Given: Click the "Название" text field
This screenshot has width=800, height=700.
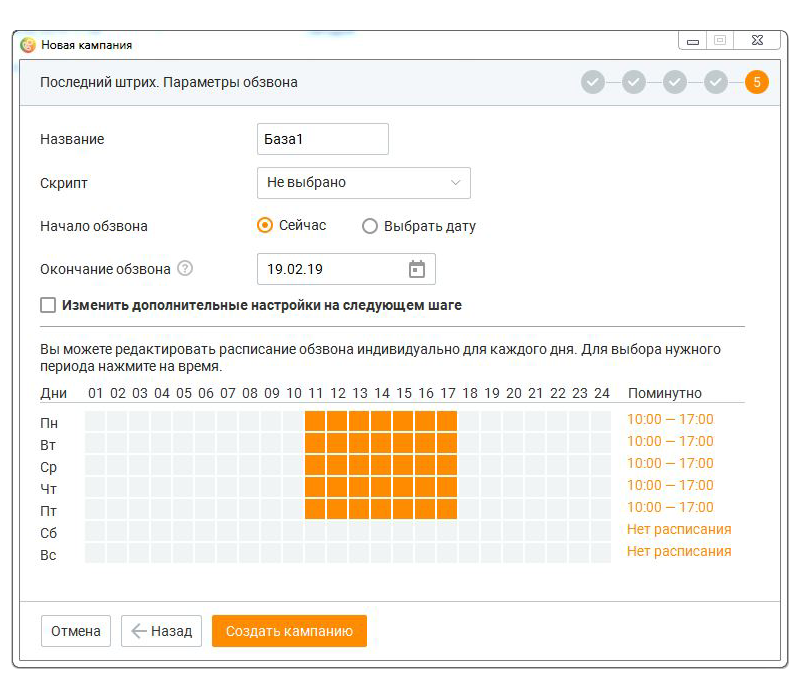Looking at the screenshot, I should (322, 139).
